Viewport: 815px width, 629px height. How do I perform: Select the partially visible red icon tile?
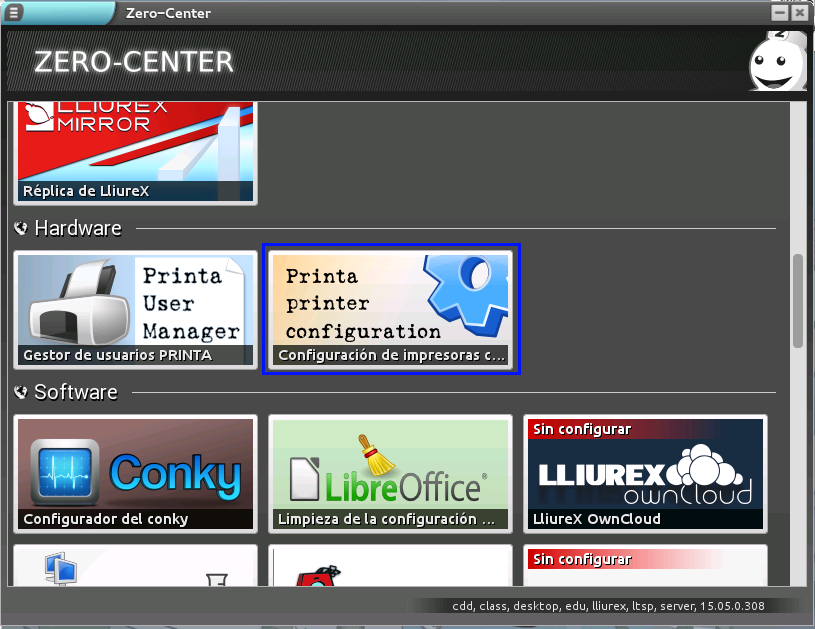391,566
